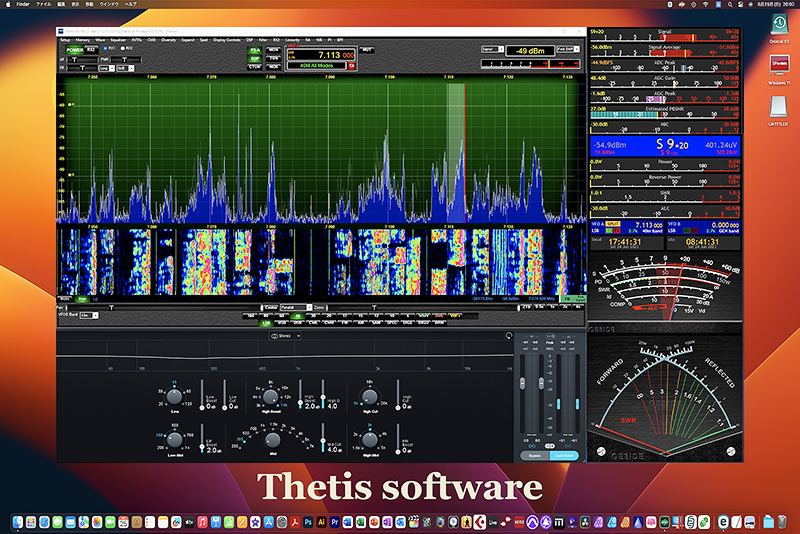Viewport: 800px width, 534px height.
Task: Toggle the MOX transmit button
Action: click(273, 67)
